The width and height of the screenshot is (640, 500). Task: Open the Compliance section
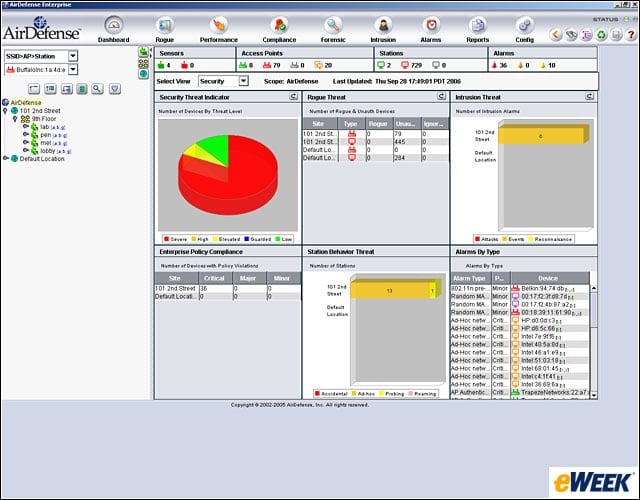279,29
